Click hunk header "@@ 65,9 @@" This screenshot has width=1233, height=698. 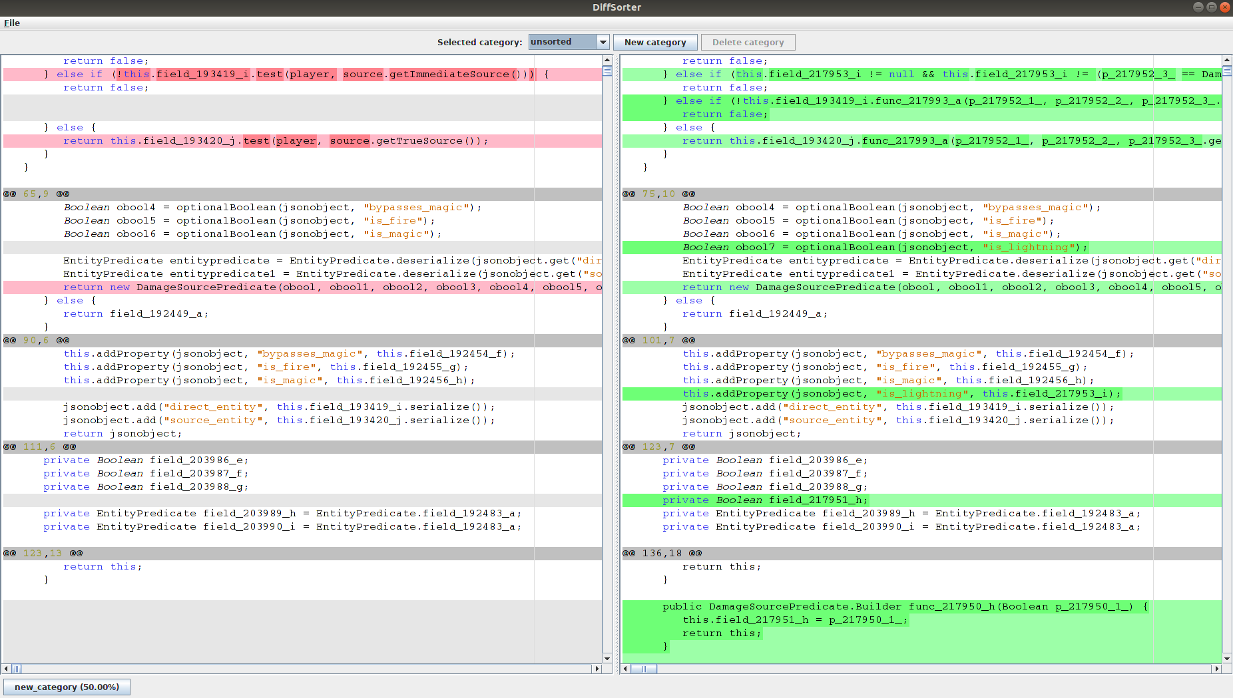click(x=302, y=194)
